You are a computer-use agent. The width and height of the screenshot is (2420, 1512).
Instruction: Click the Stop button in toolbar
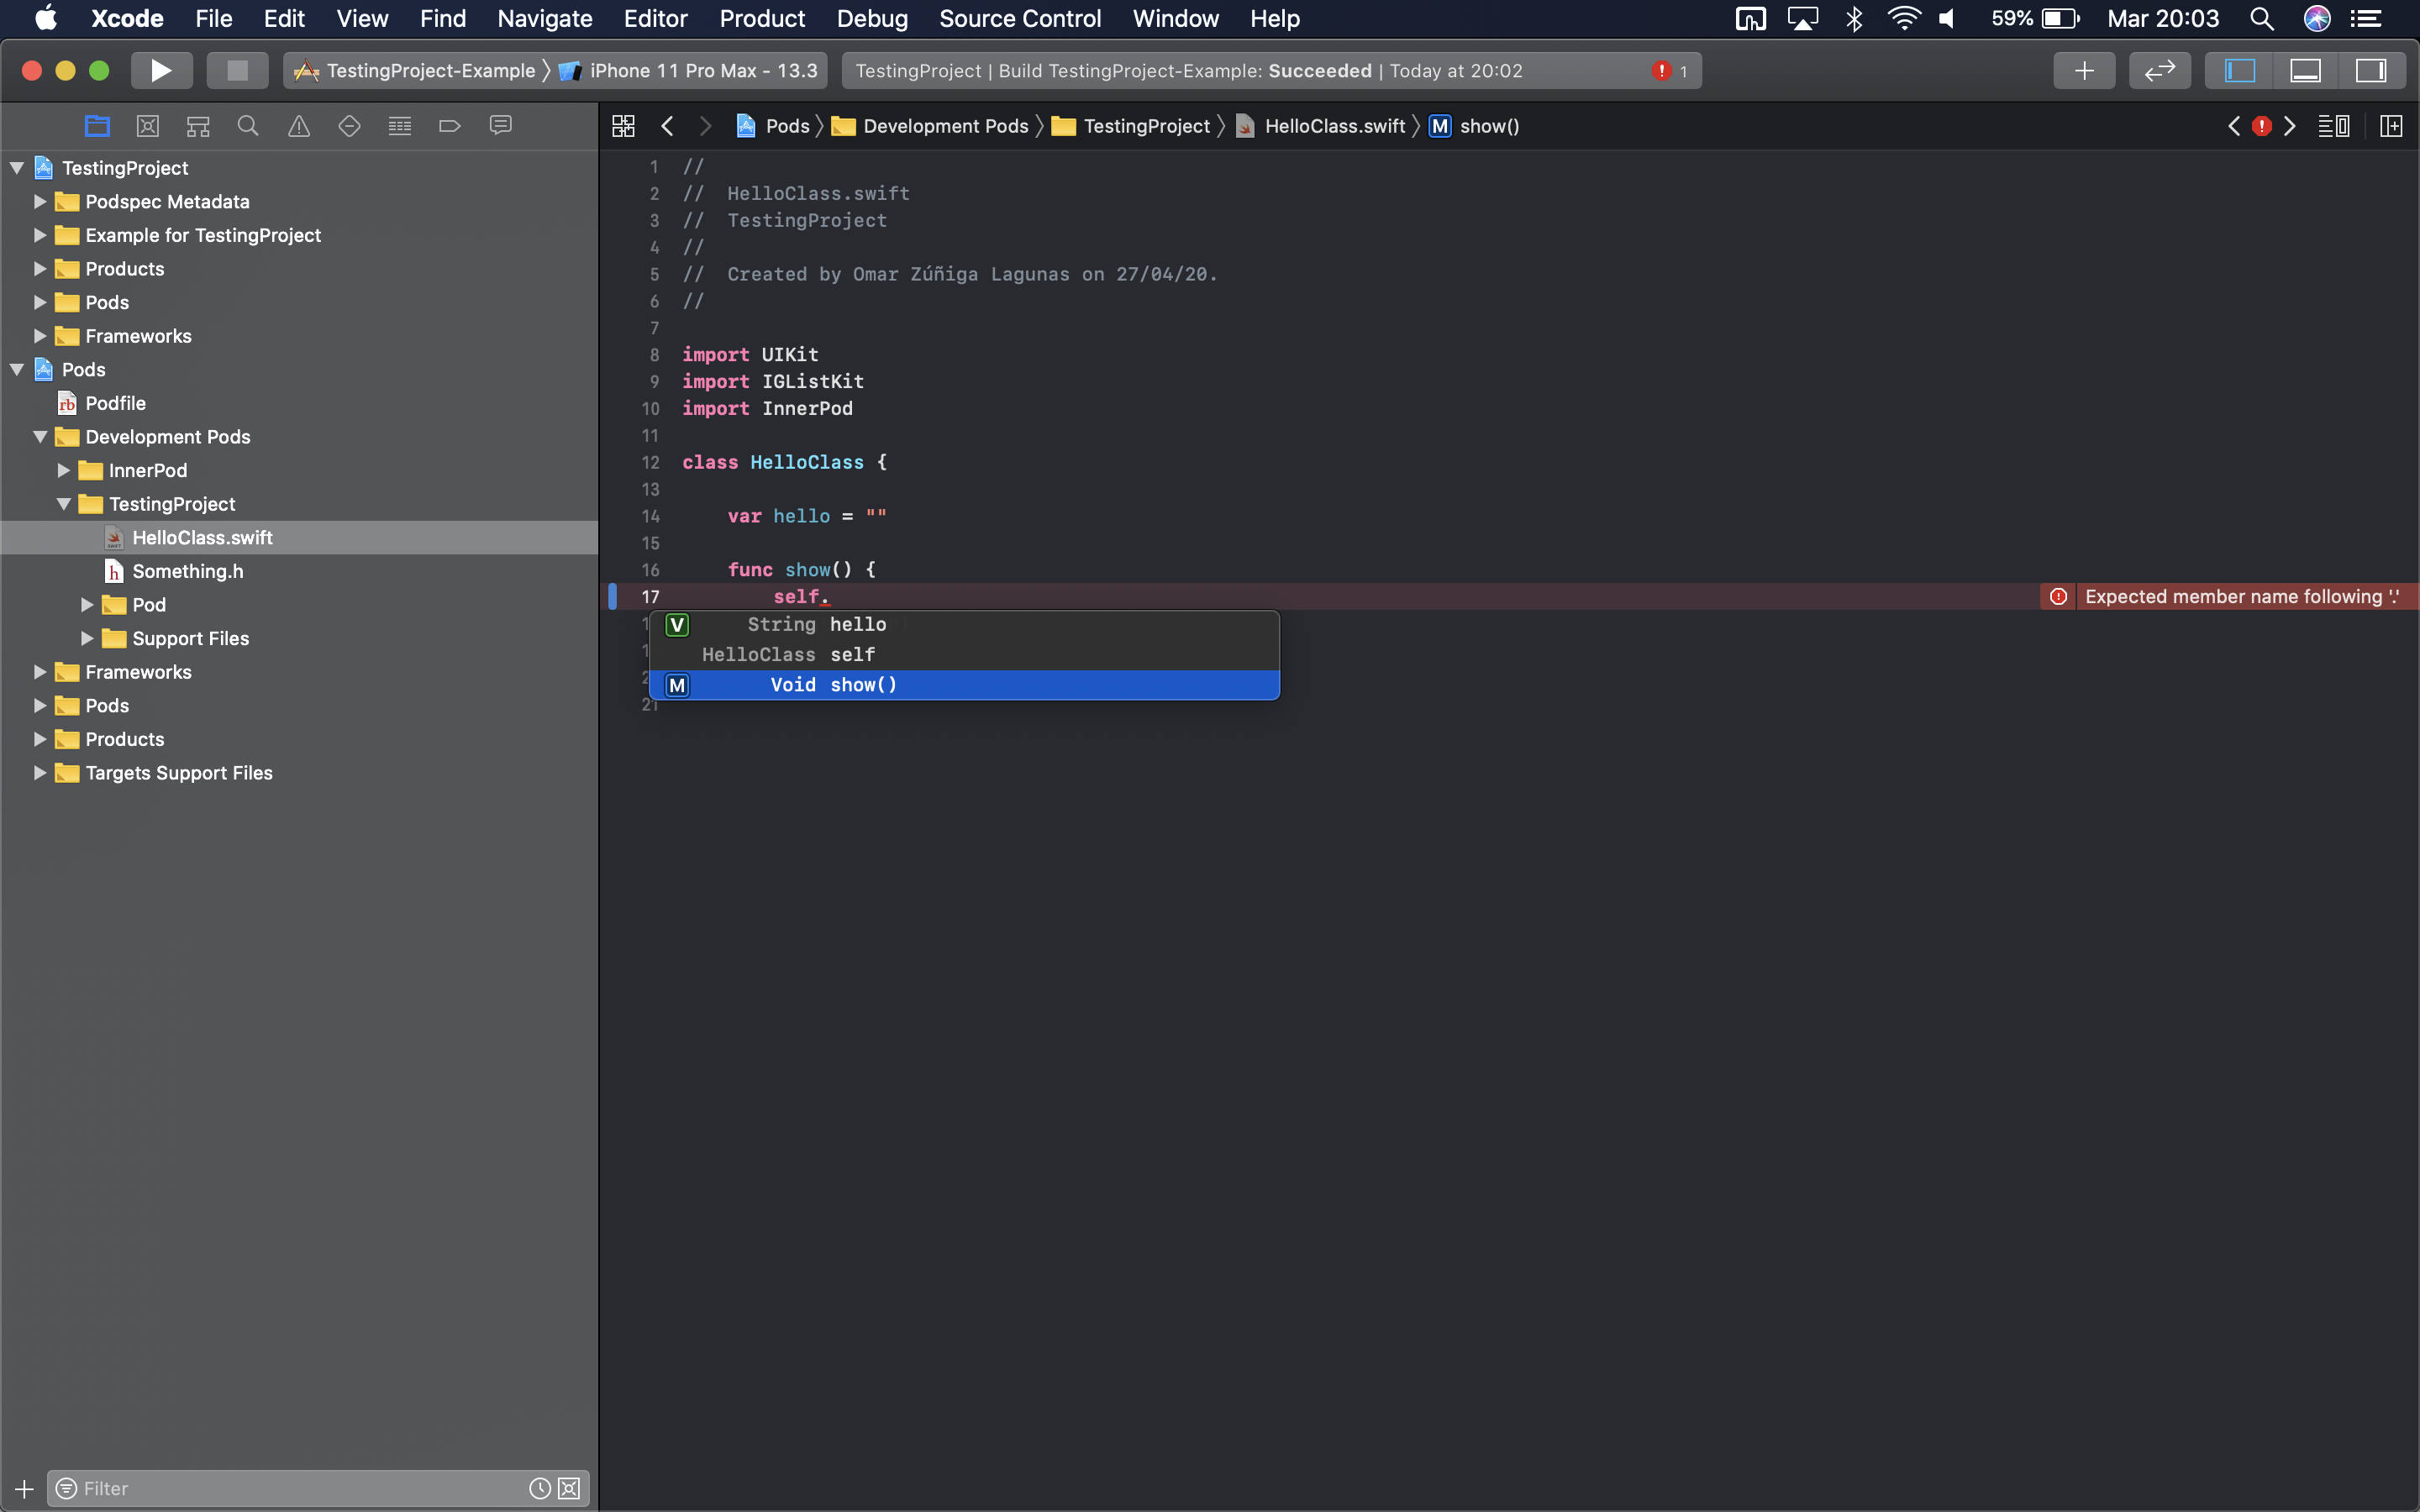click(x=237, y=71)
